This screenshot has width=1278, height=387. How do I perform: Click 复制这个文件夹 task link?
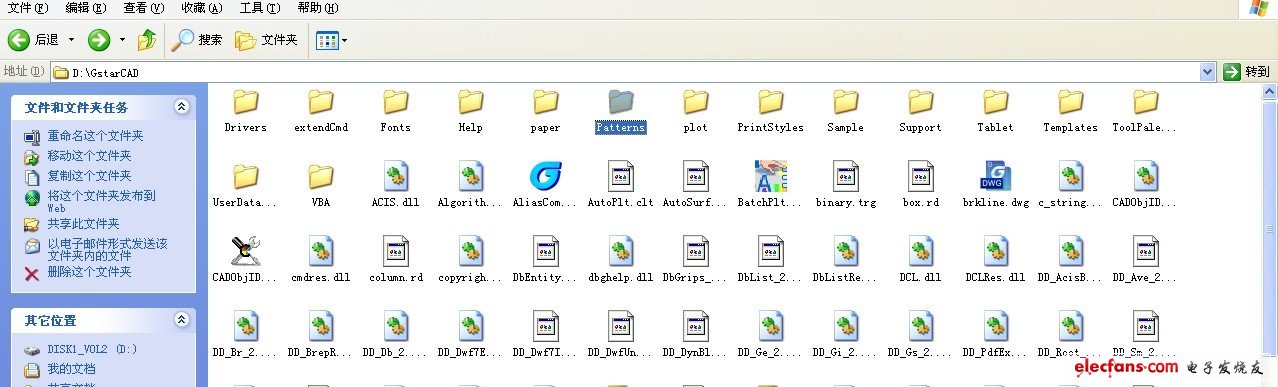pos(89,176)
